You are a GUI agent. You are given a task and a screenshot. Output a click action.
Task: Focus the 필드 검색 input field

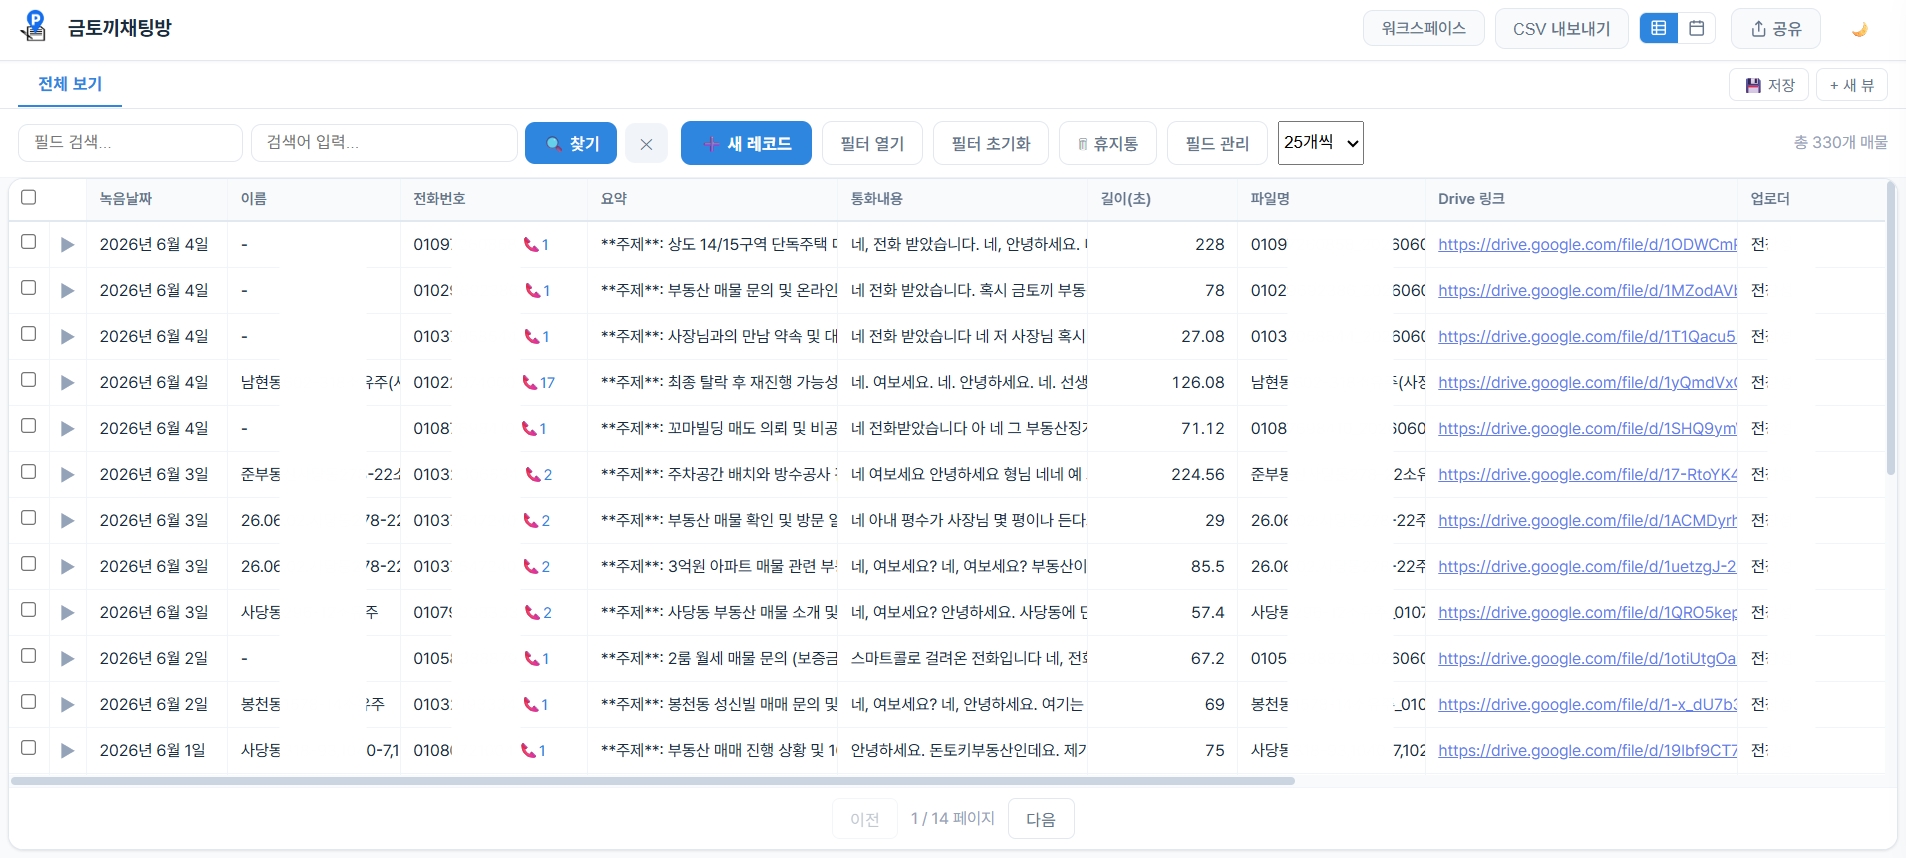click(130, 143)
